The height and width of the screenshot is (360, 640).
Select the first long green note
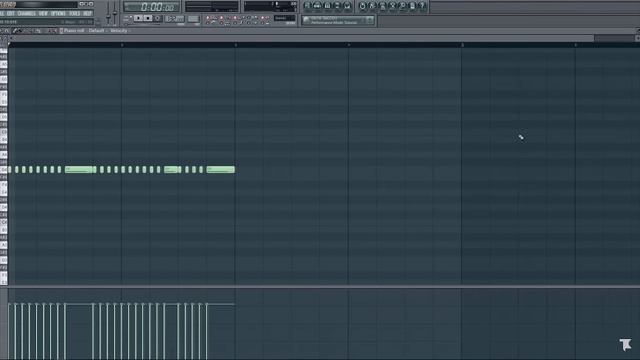[x=79, y=169]
